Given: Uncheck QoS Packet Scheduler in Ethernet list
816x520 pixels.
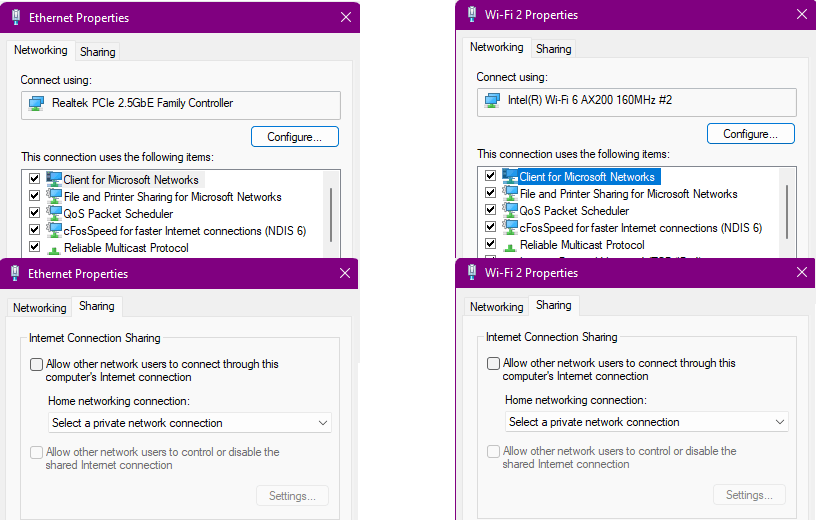Looking at the screenshot, I should pos(34,212).
